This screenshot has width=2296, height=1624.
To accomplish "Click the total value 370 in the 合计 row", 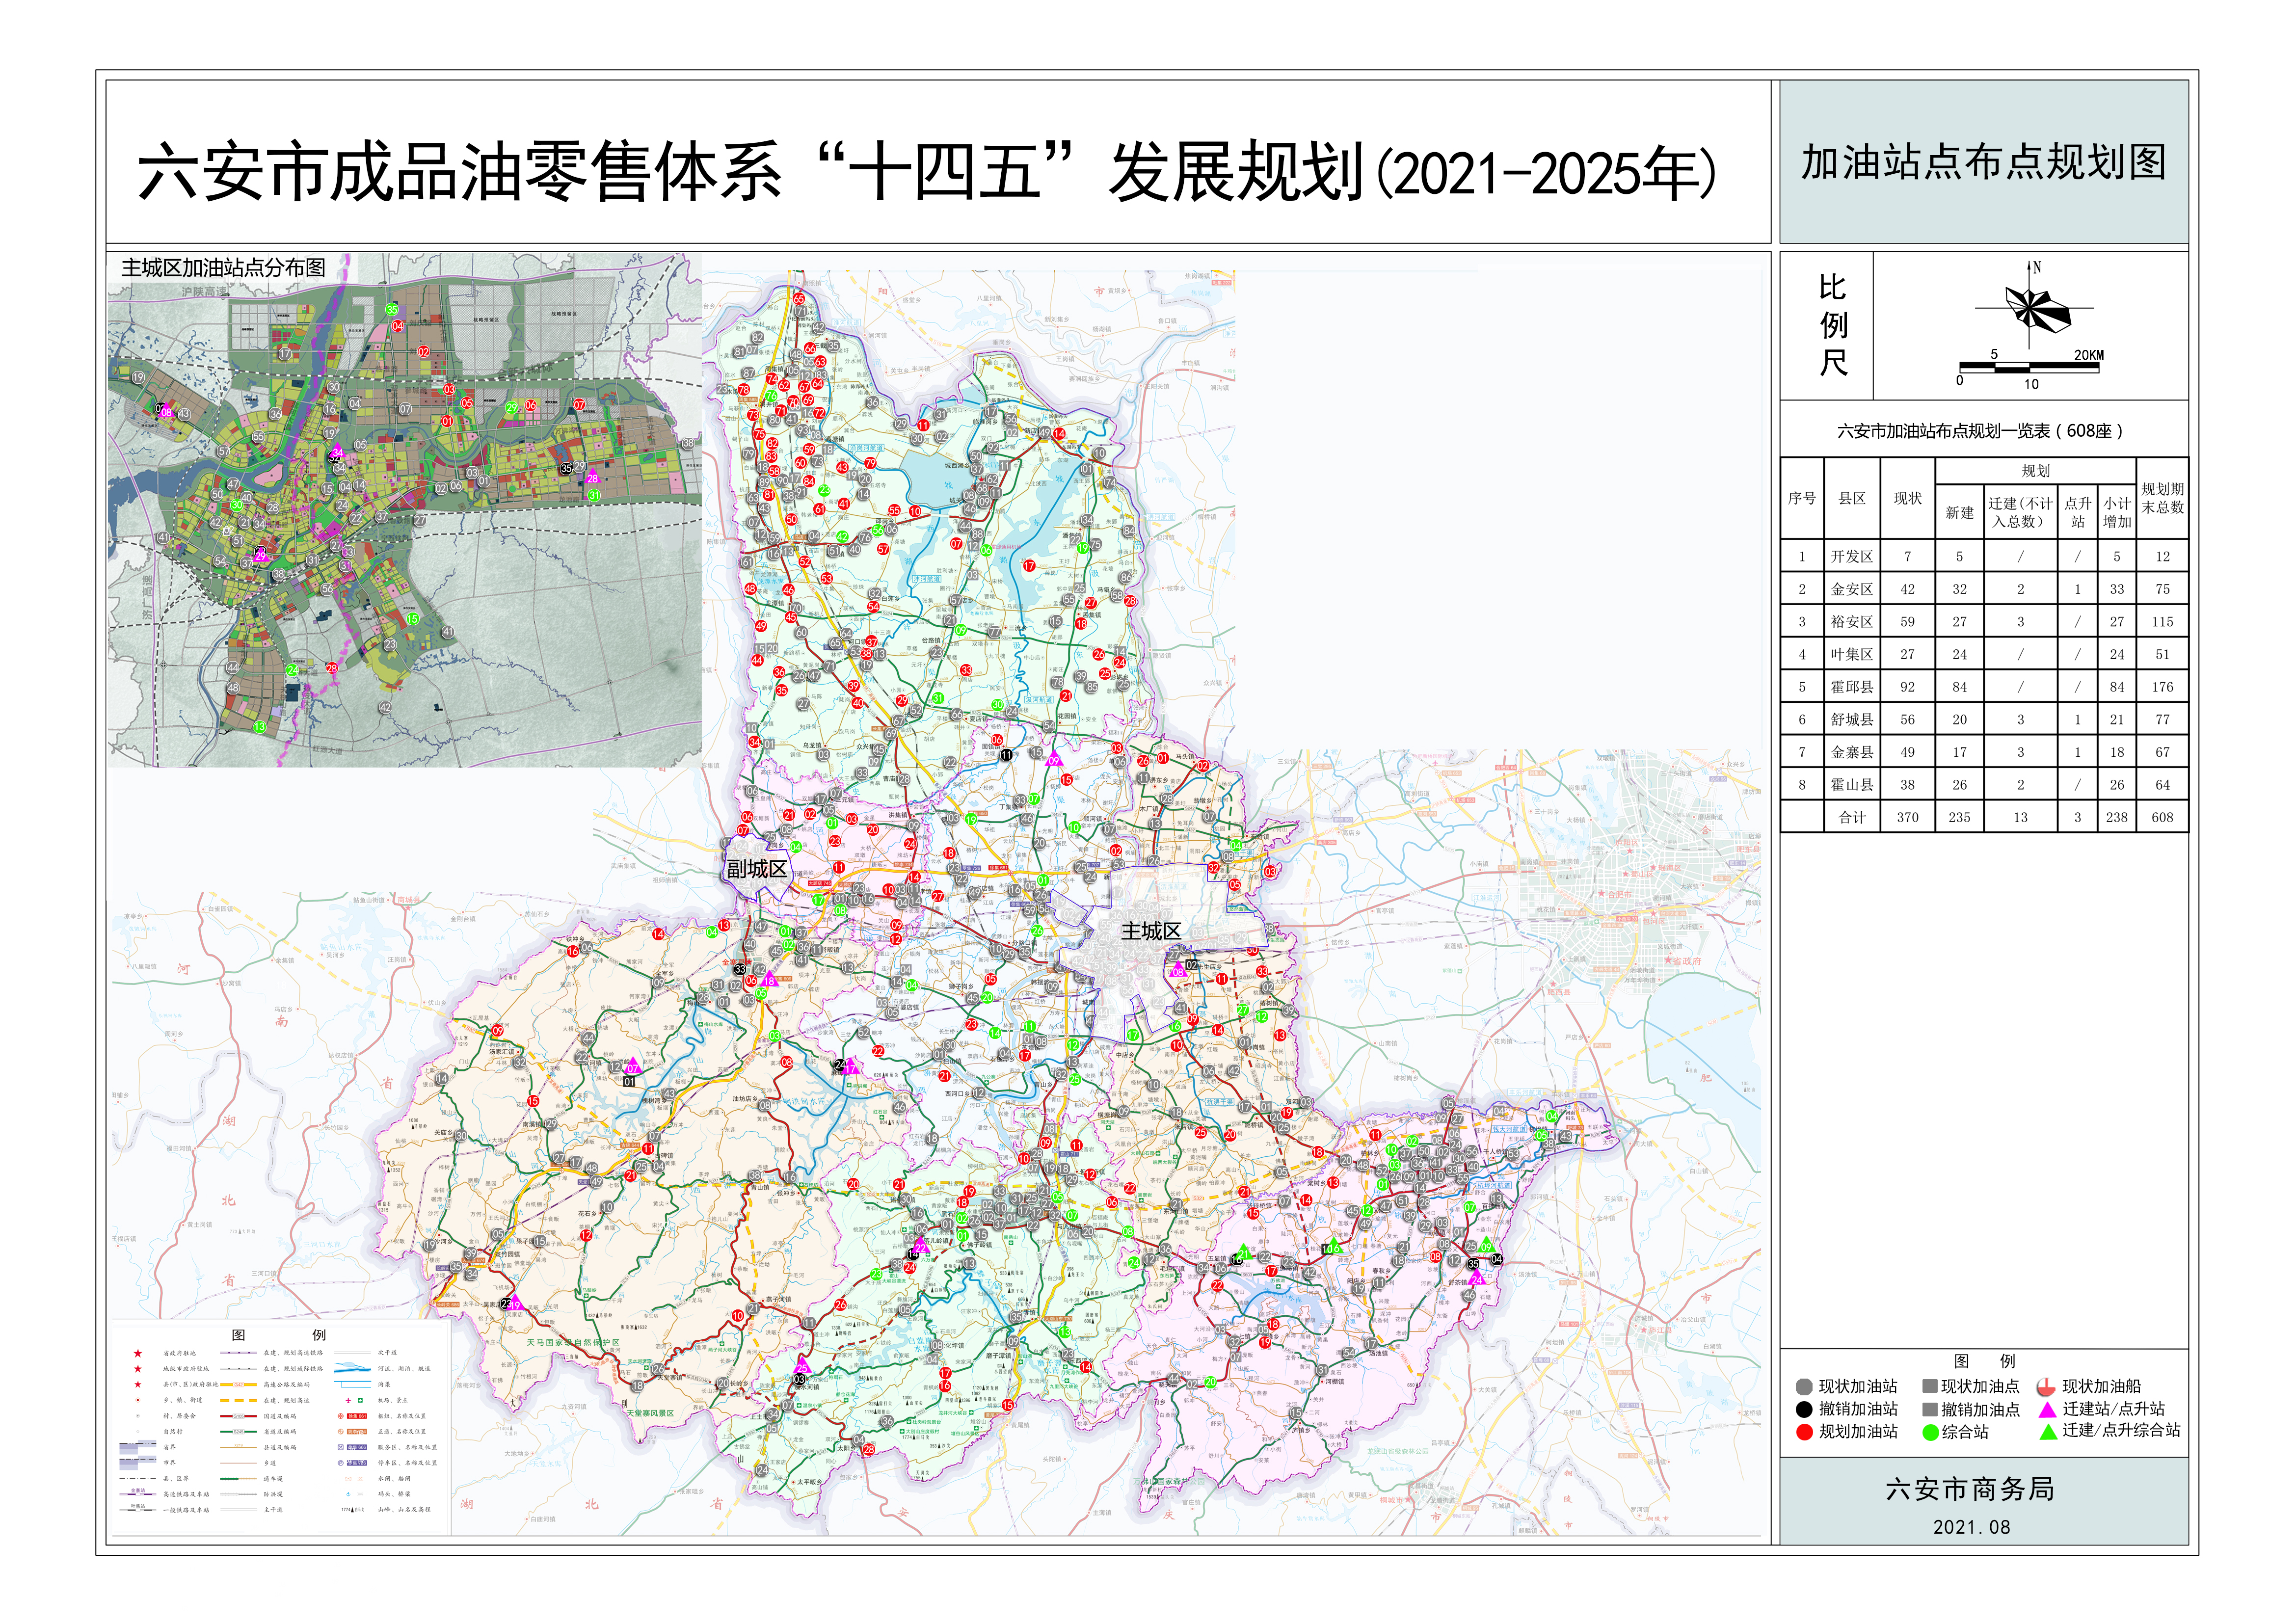I will 1907,817.
